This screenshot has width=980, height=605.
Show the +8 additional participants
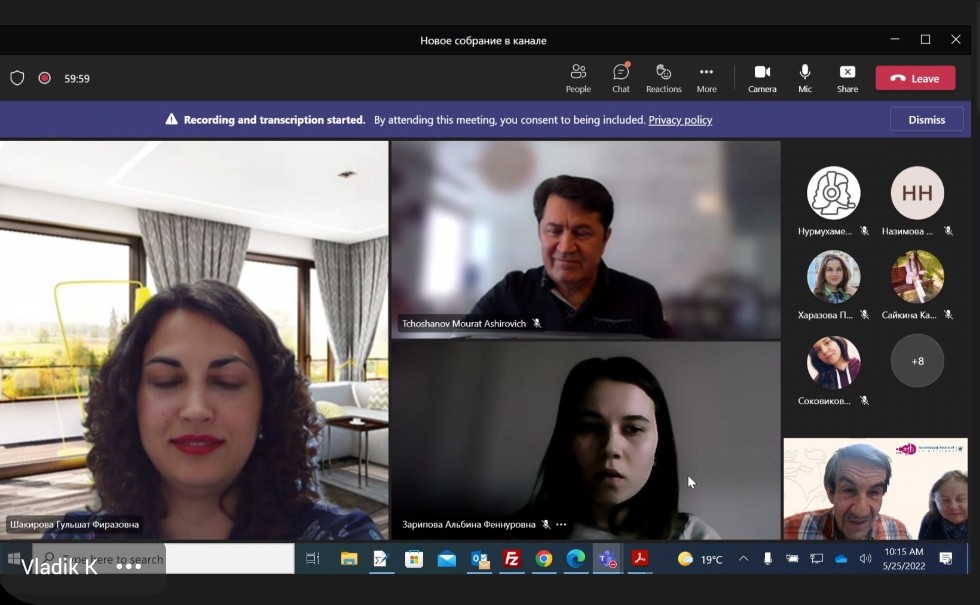(917, 361)
